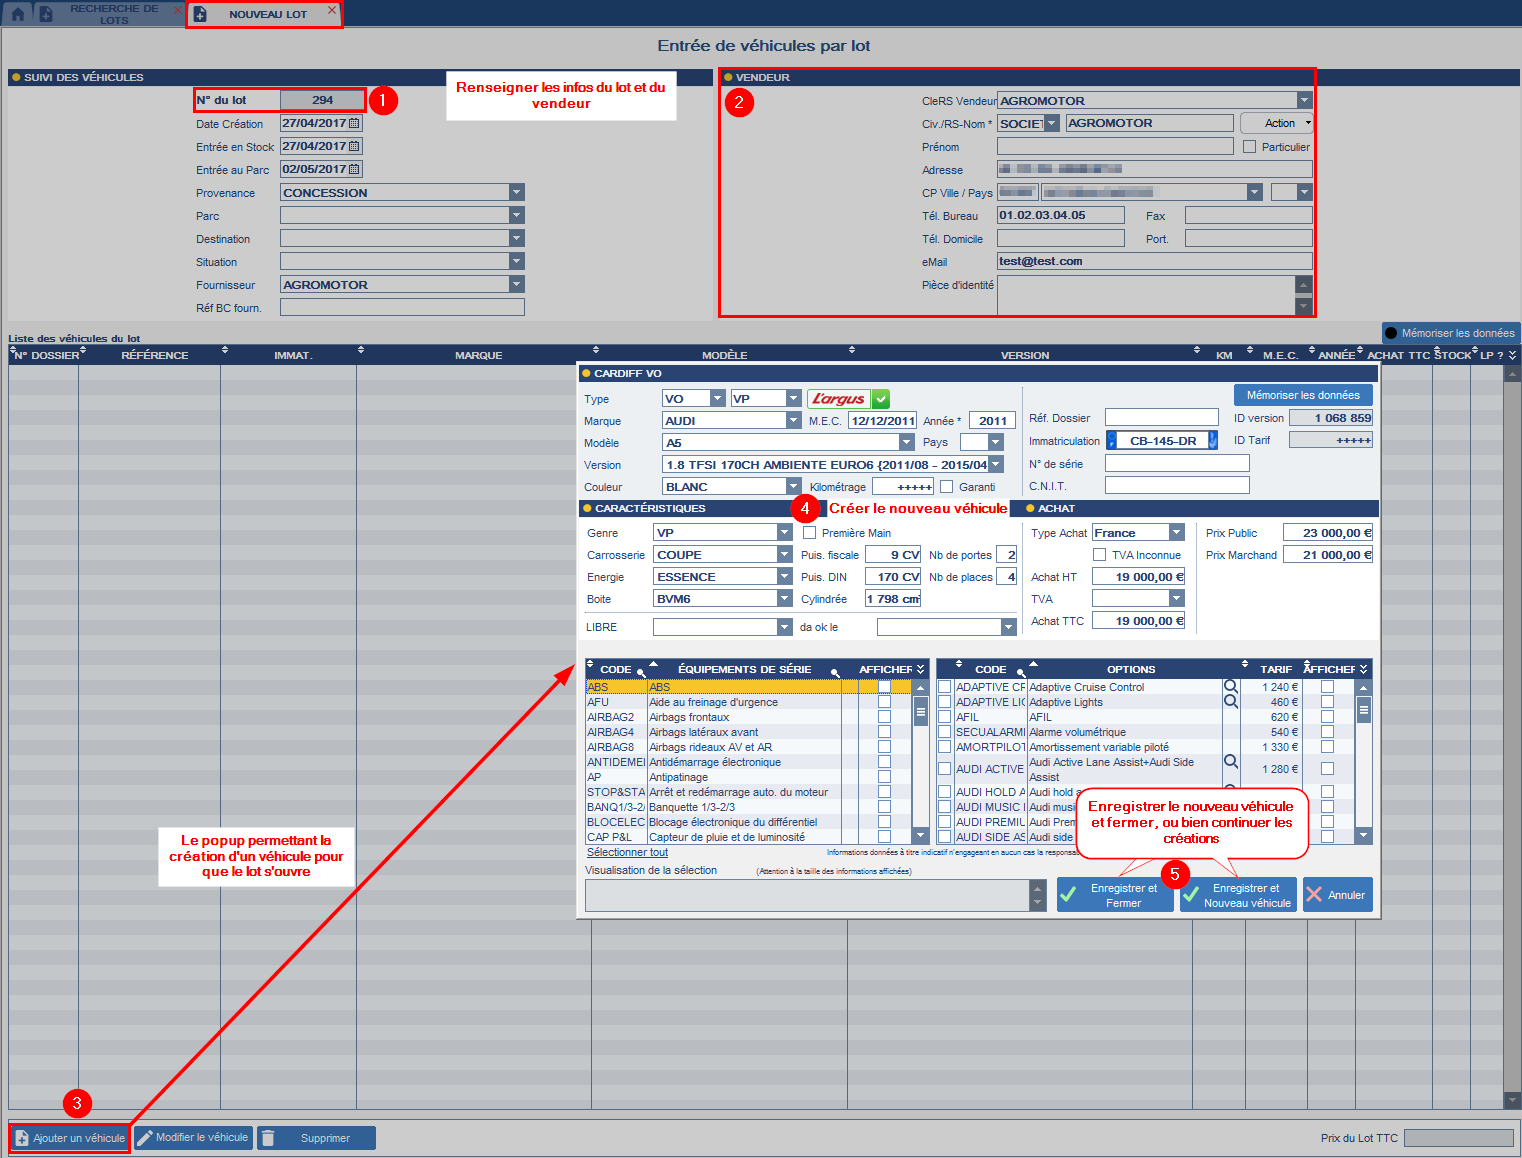Click the équipements de série list scrollbar

click(x=921, y=761)
